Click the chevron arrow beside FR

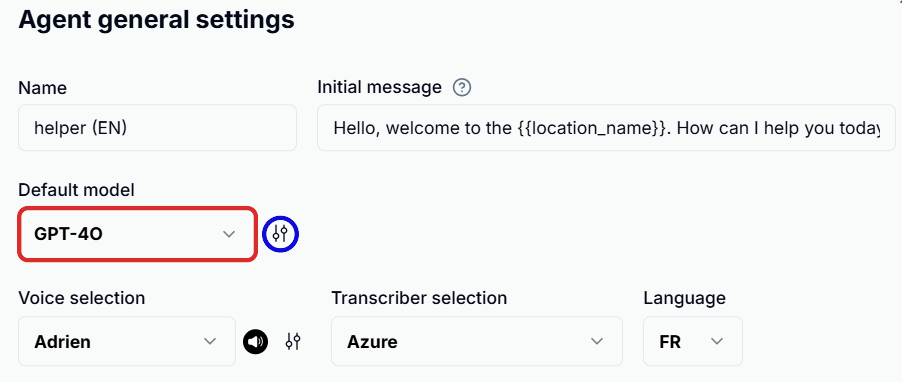pyautogui.click(x=717, y=341)
